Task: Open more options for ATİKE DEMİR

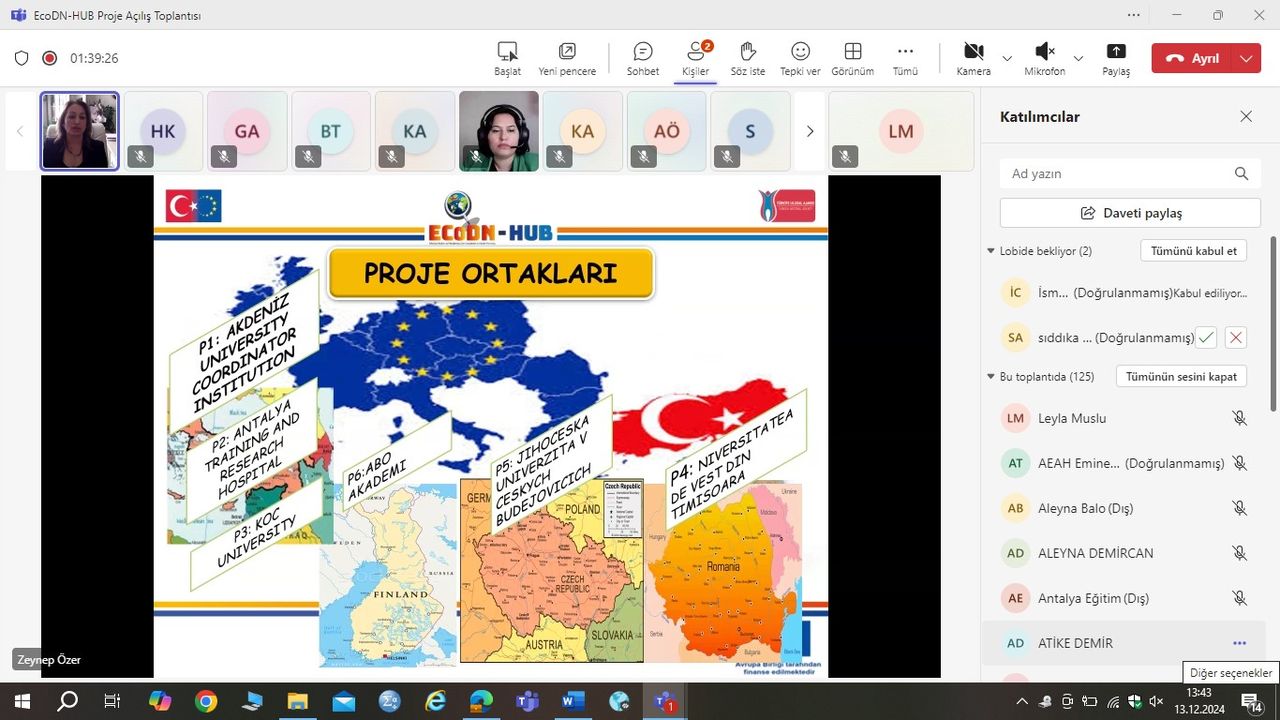Action: click(x=1240, y=643)
